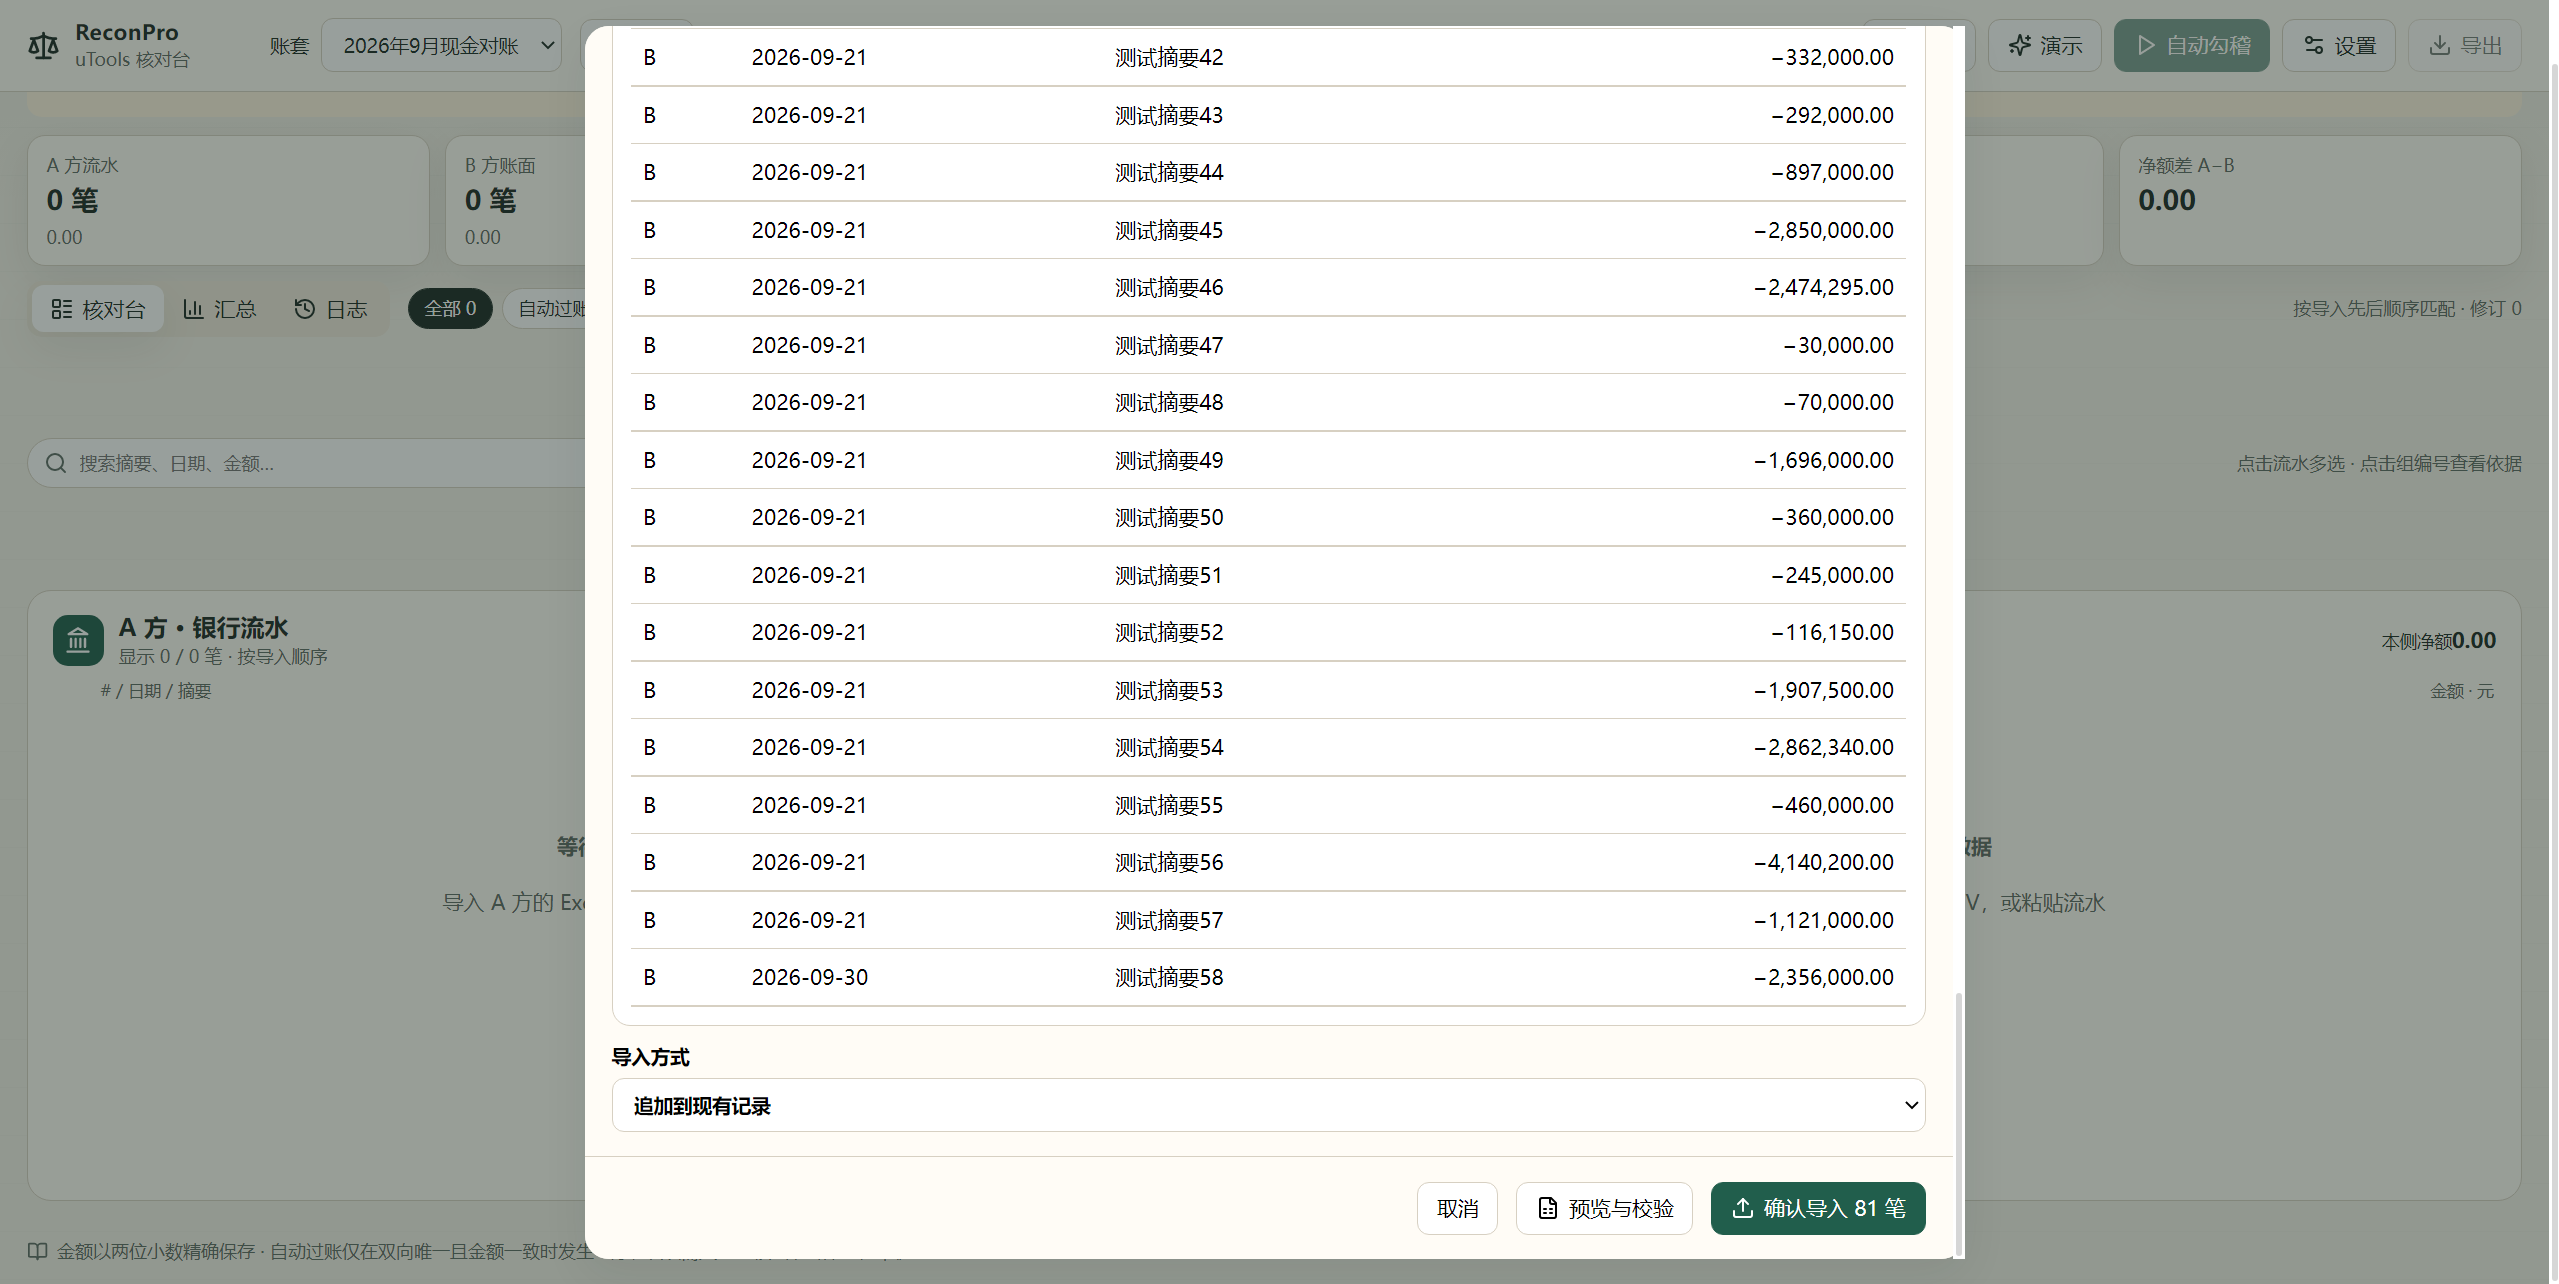Click the A 方流水 summary card

coord(228,200)
